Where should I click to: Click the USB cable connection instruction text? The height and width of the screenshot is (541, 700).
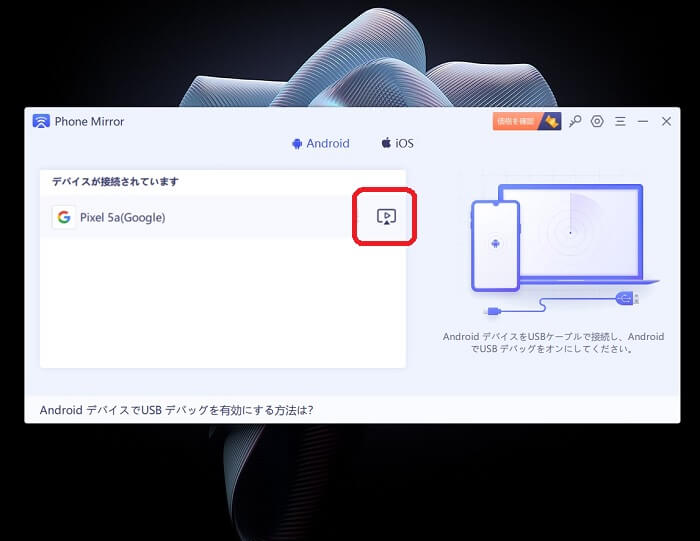coord(553,342)
